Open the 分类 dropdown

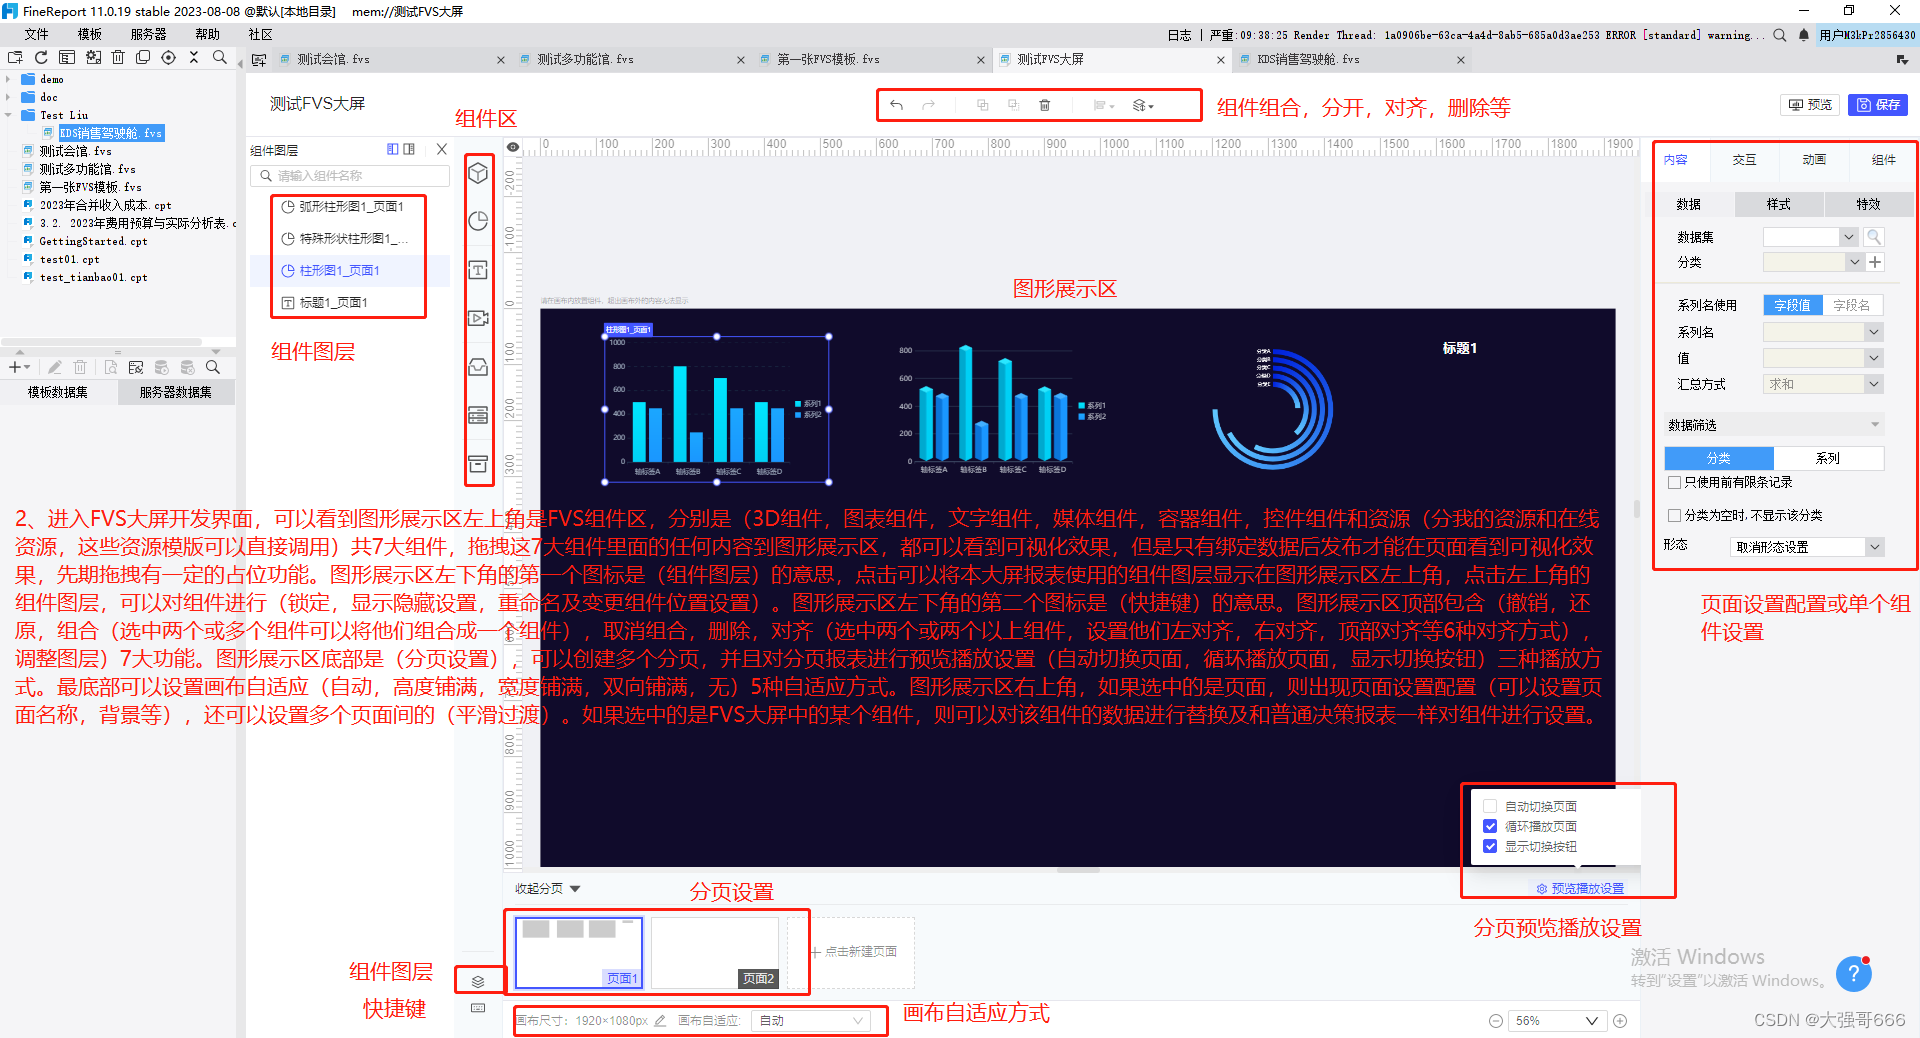pos(1812,262)
